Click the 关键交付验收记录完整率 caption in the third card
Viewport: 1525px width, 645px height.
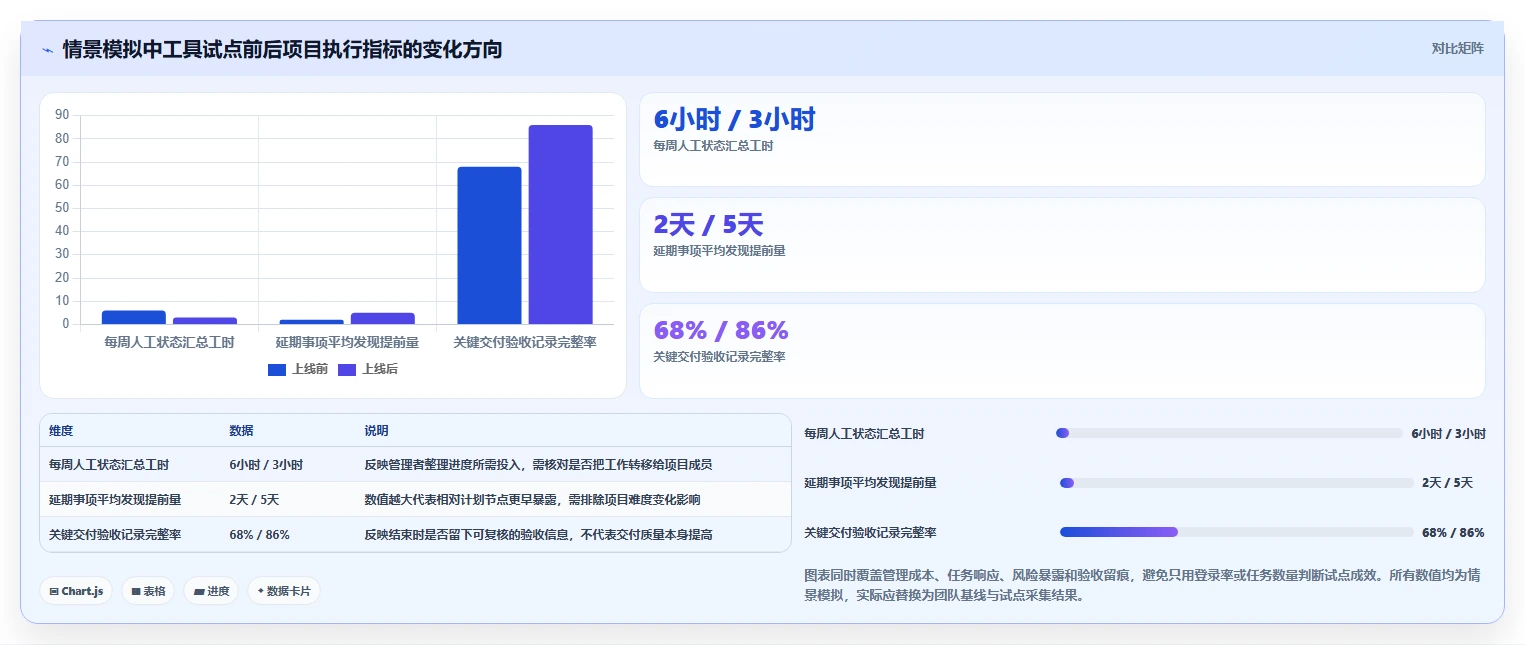pos(719,357)
